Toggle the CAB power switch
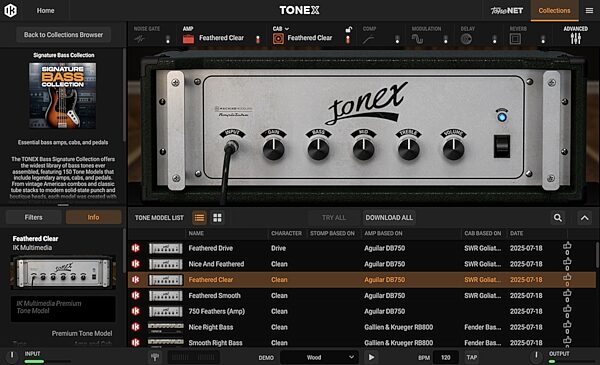Image resolution: width=600 pixels, height=365 pixels. point(348,39)
